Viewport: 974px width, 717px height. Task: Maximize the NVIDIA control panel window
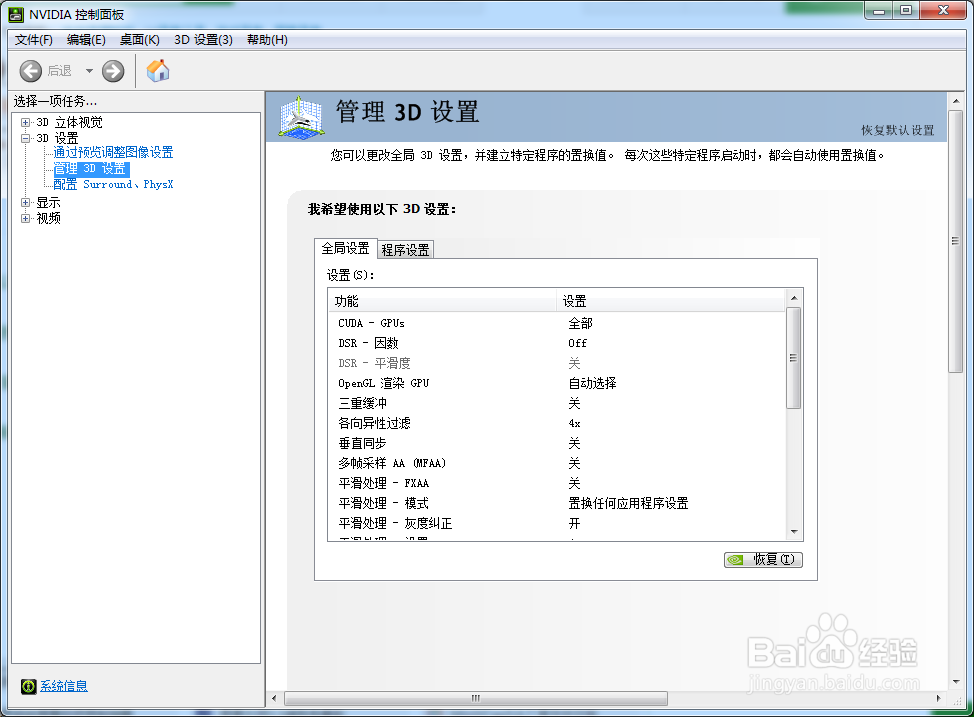pos(906,11)
